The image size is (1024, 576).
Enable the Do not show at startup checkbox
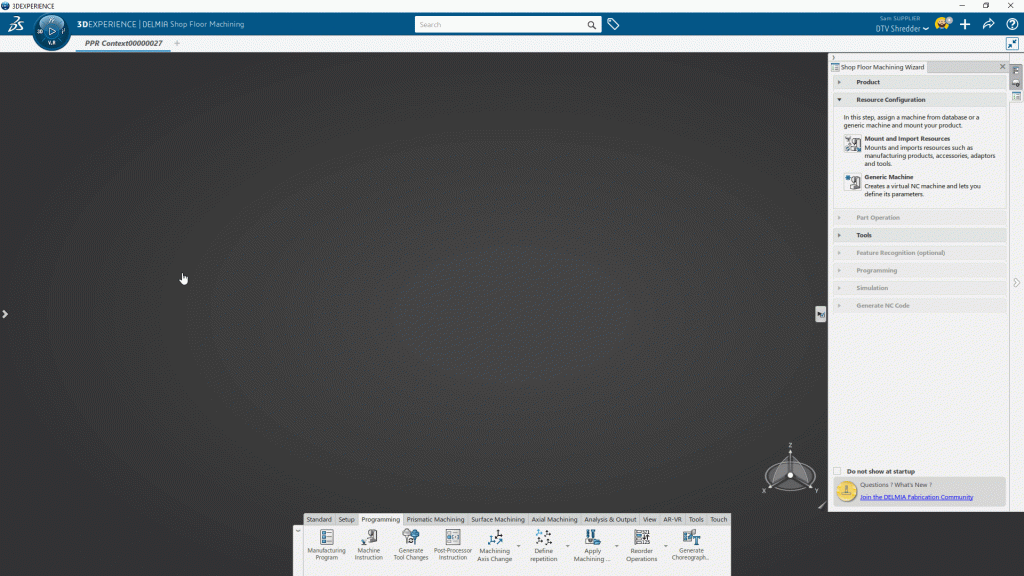(x=837, y=471)
